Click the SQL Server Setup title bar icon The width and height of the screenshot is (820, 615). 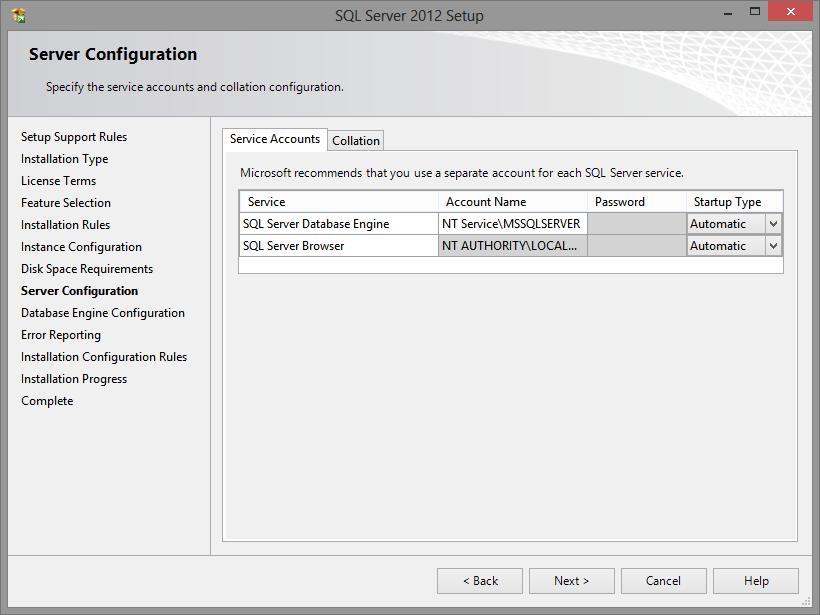(x=18, y=15)
